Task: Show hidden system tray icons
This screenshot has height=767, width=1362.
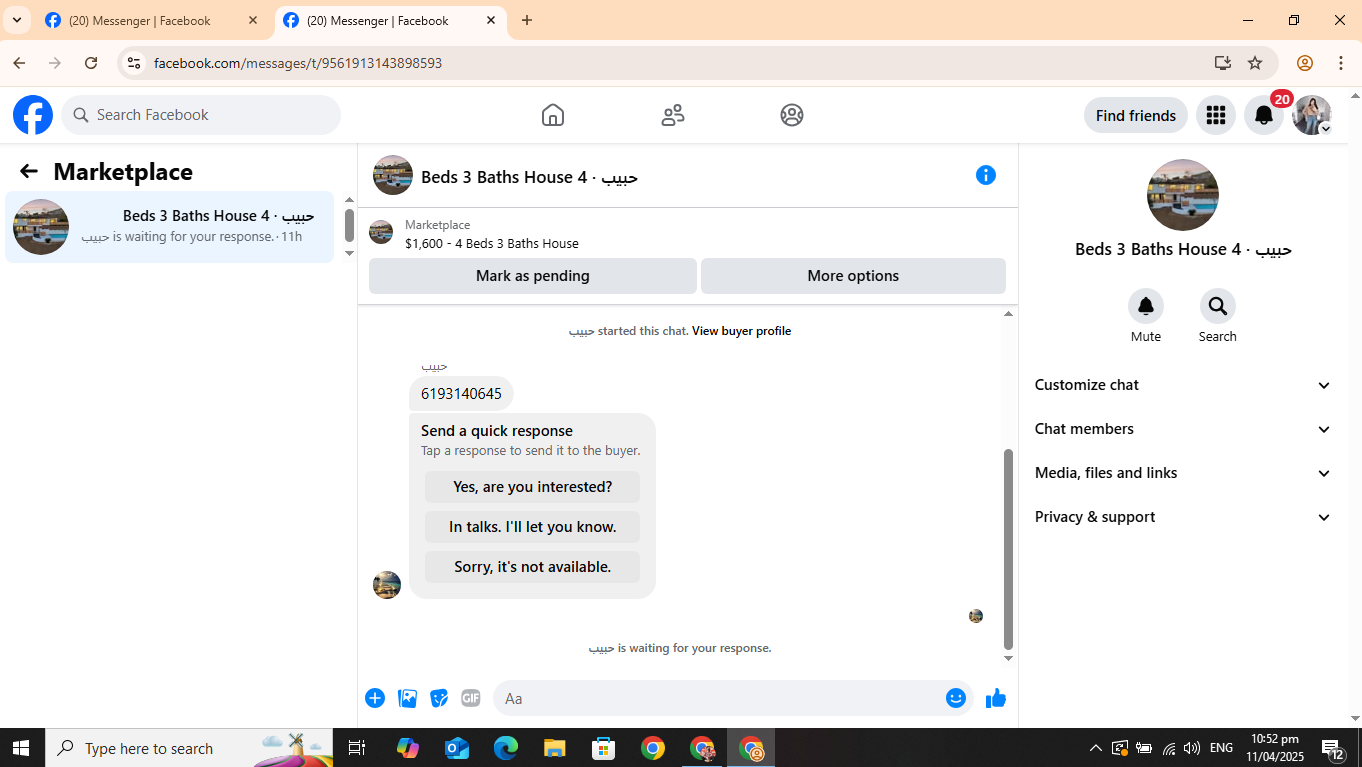Action: (1095, 748)
